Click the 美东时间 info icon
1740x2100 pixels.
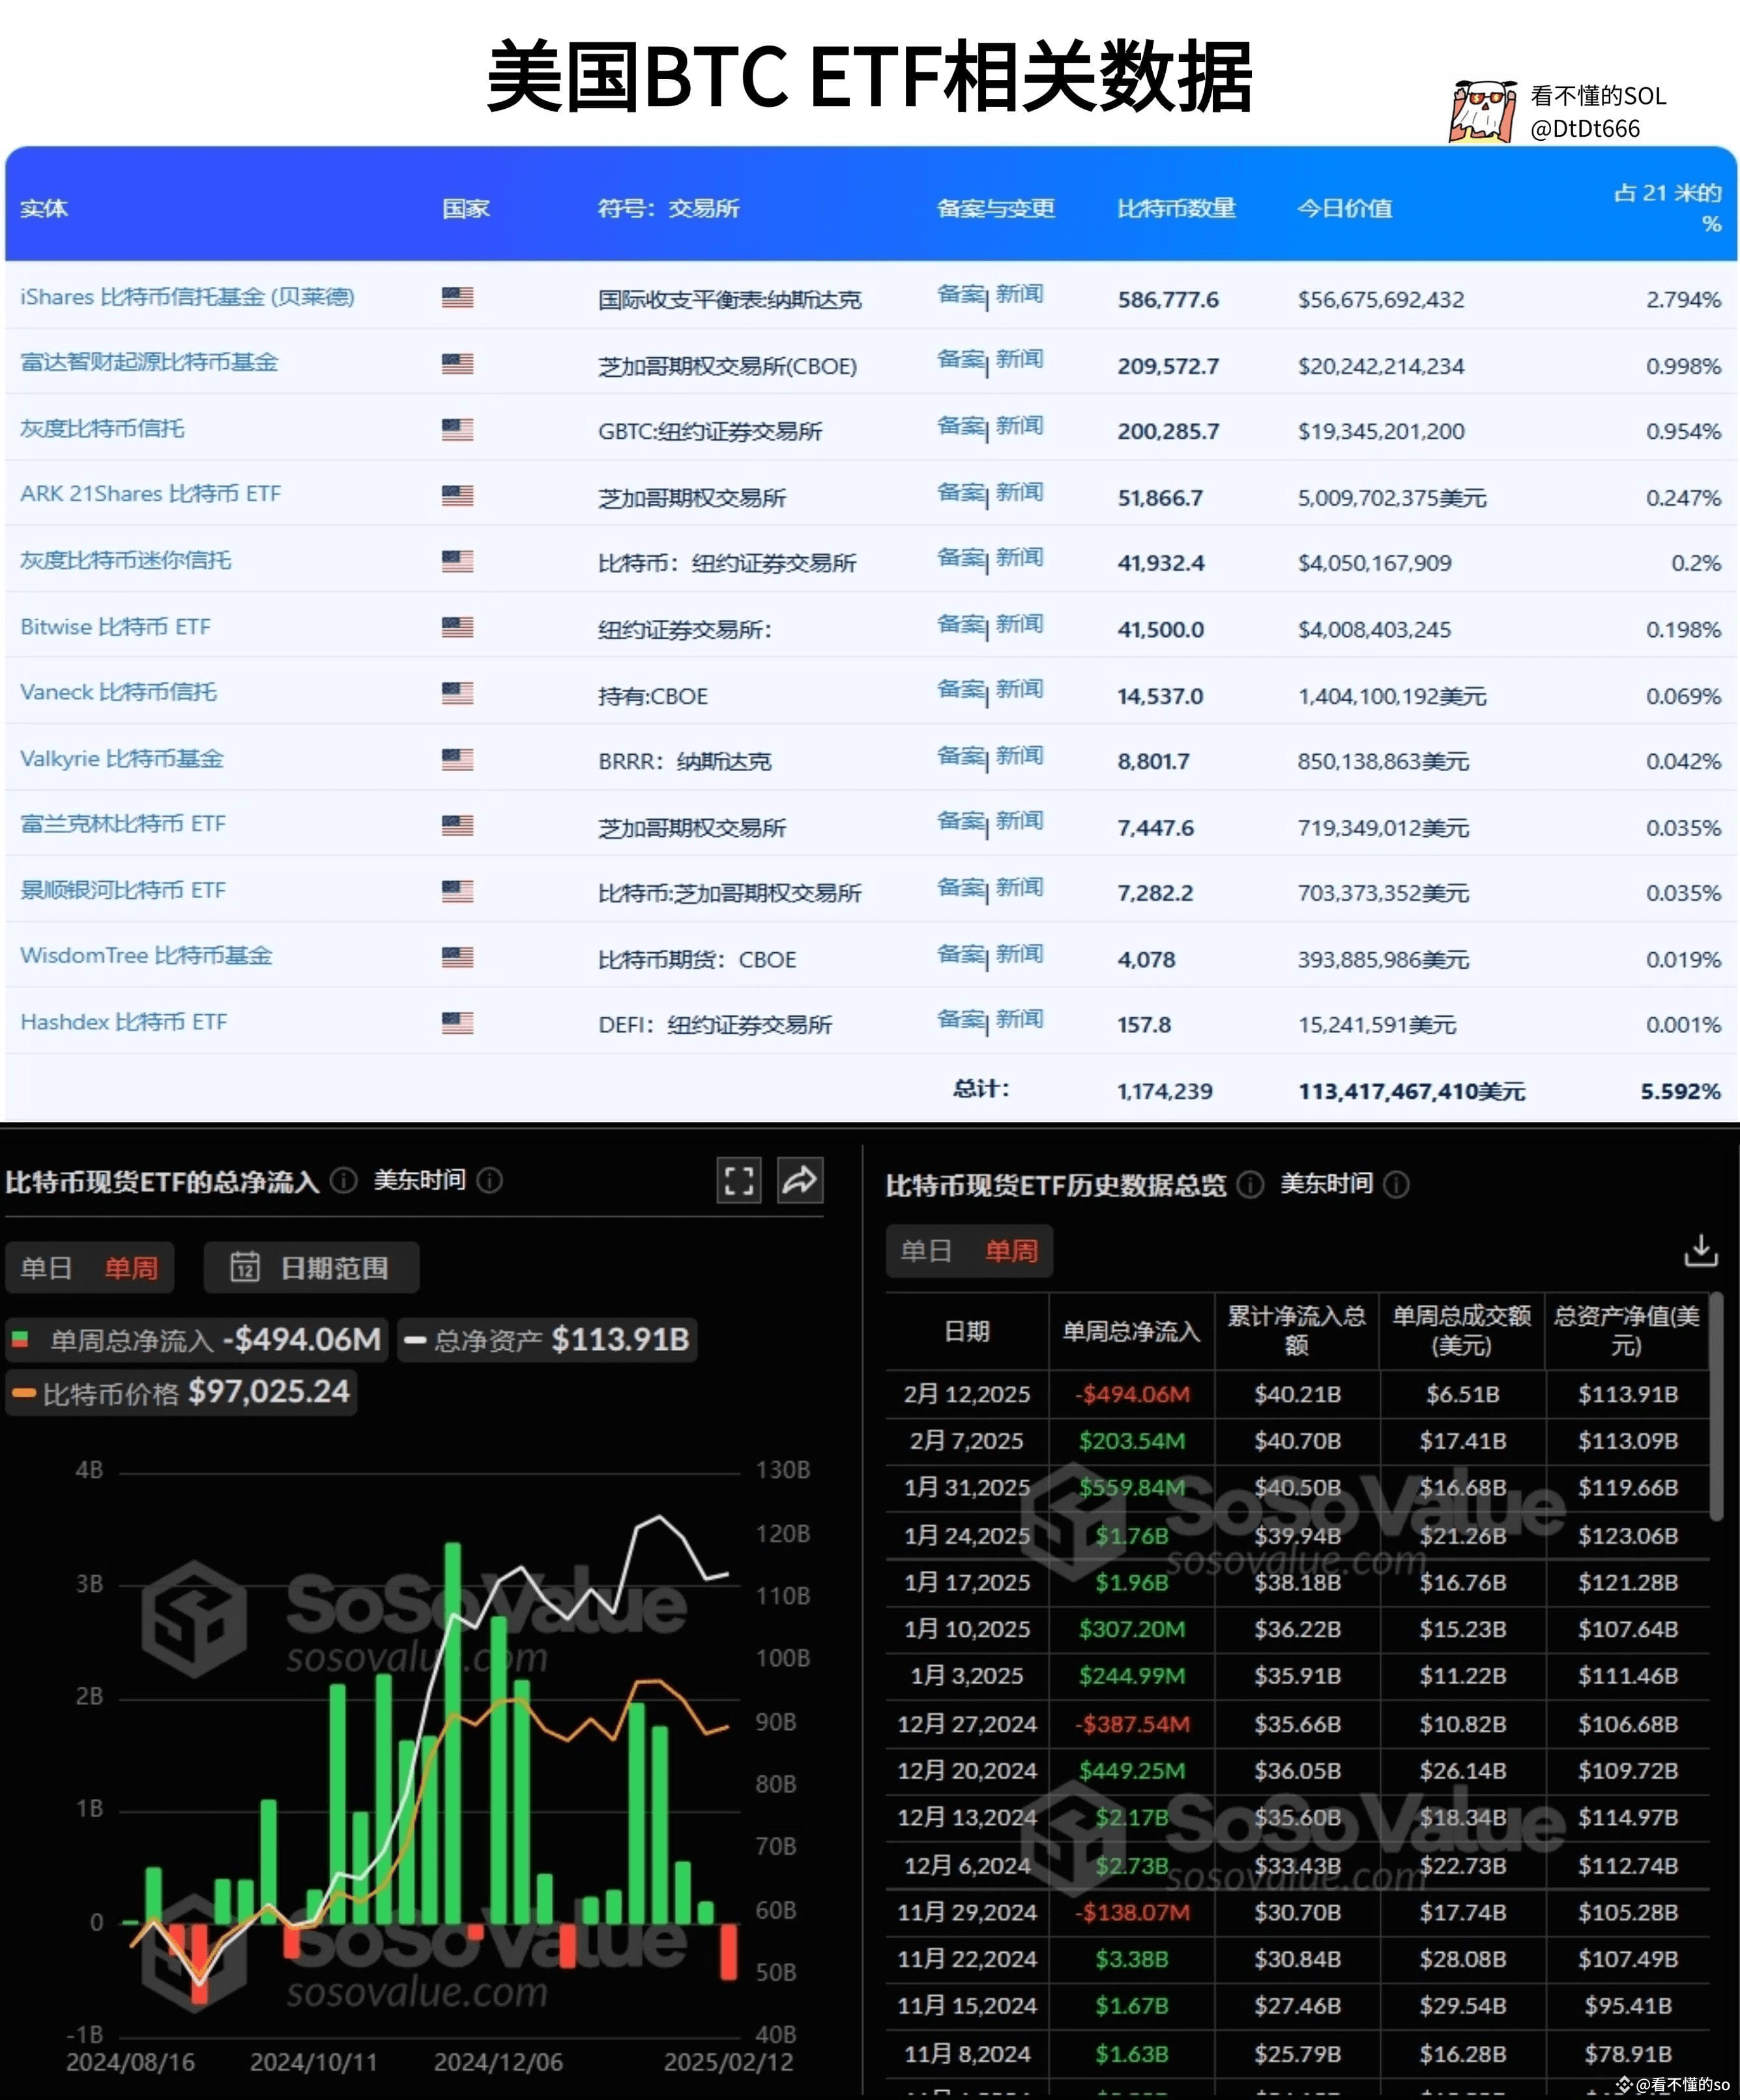click(x=489, y=1180)
